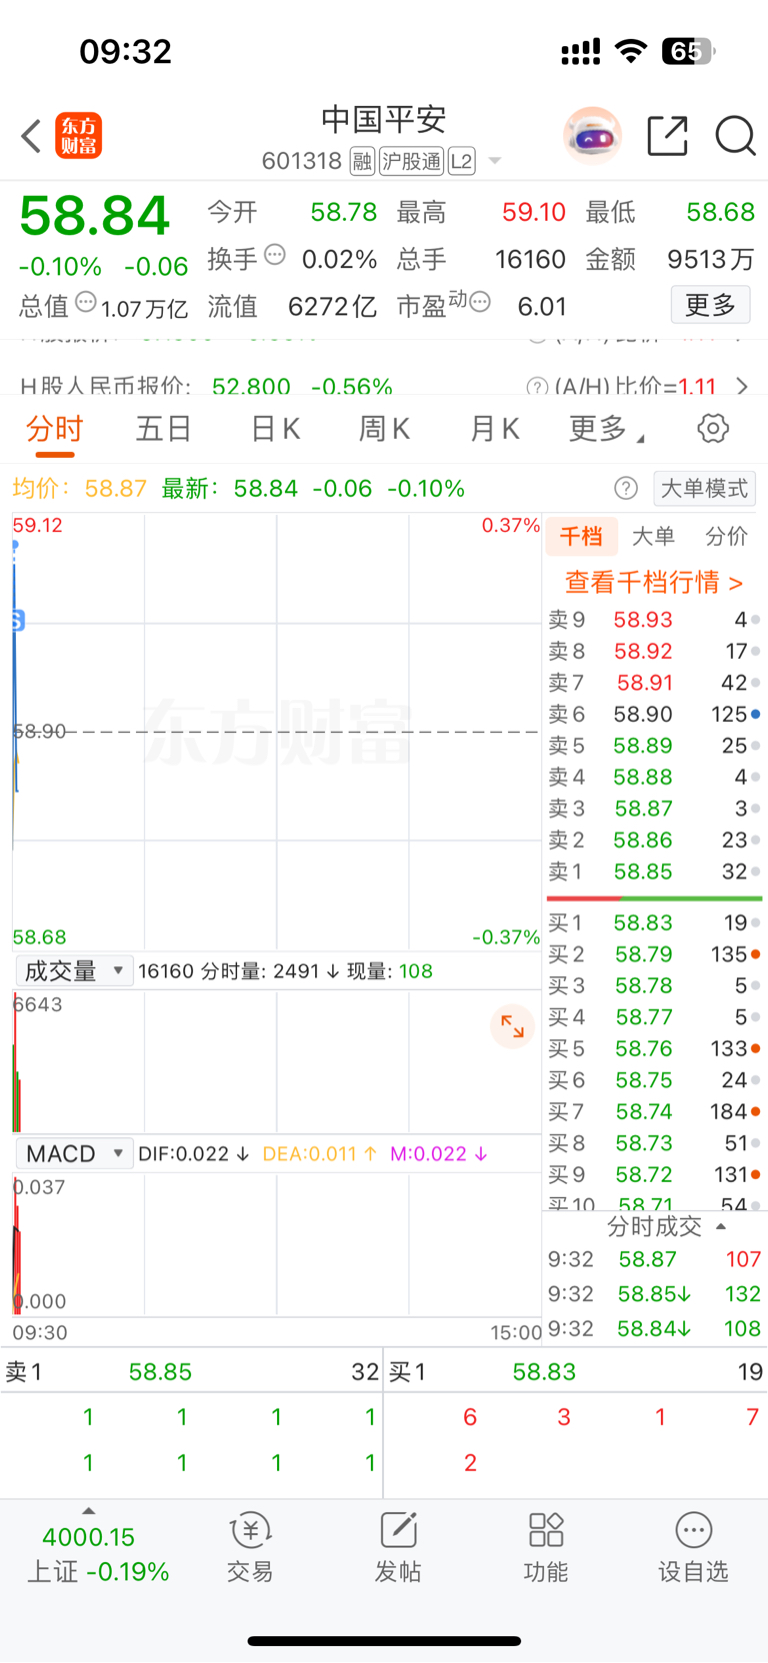
Task: Collapse the 分时成交 section
Action: [666, 1226]
